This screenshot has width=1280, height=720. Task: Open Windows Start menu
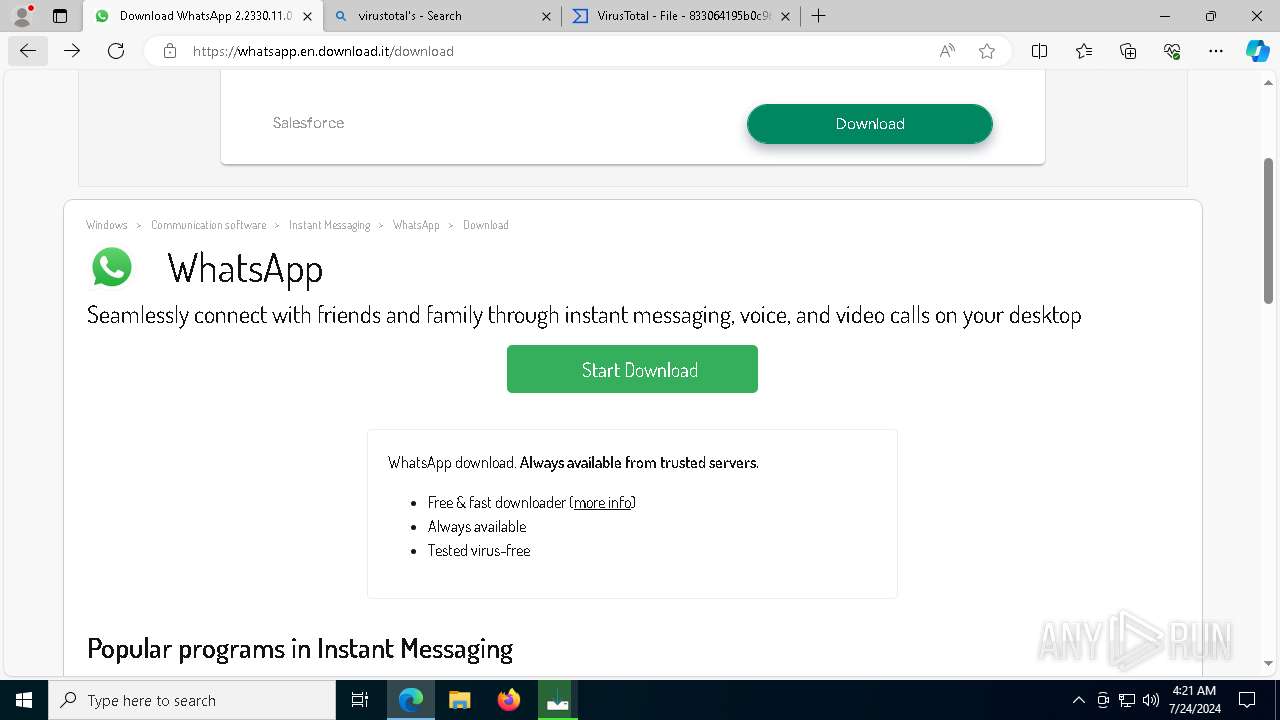(x=24, y=700)
